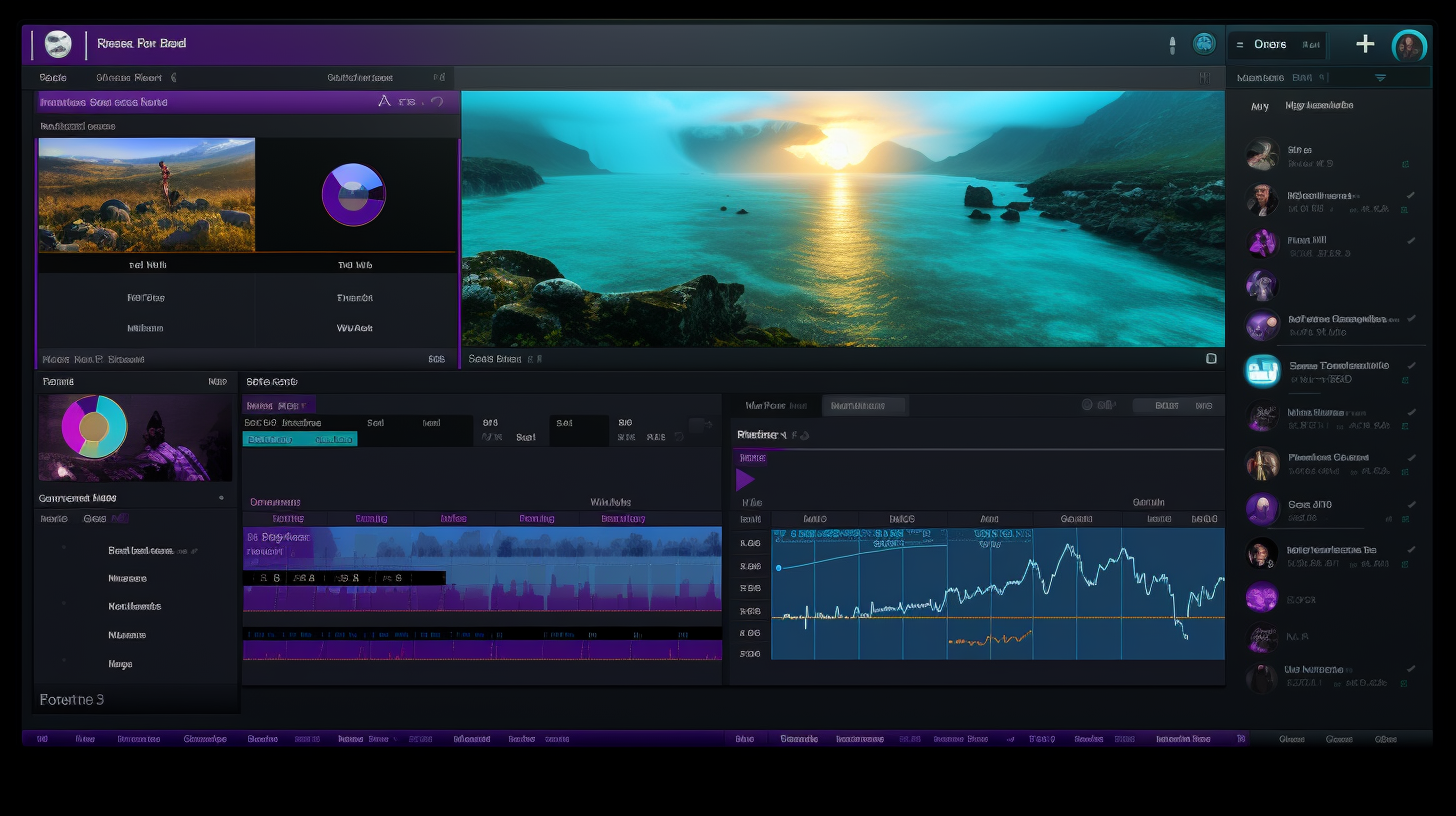Click the round app logo at top left
This screenshot has height=816, width=1456.
[x=58, y=44]
